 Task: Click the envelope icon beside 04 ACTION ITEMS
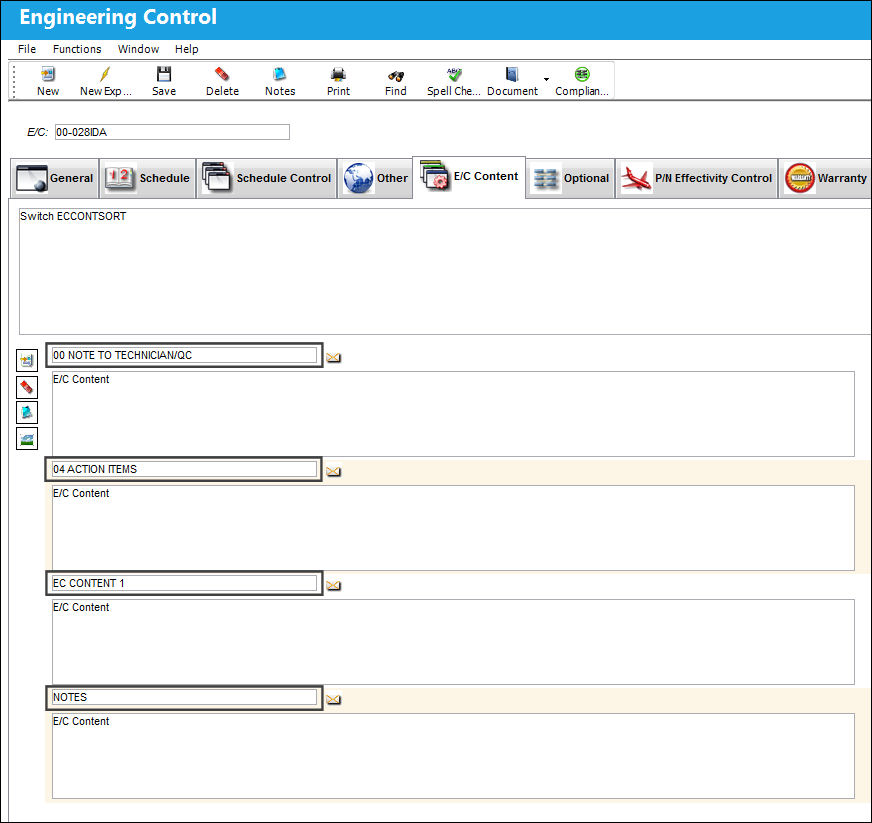333,472
